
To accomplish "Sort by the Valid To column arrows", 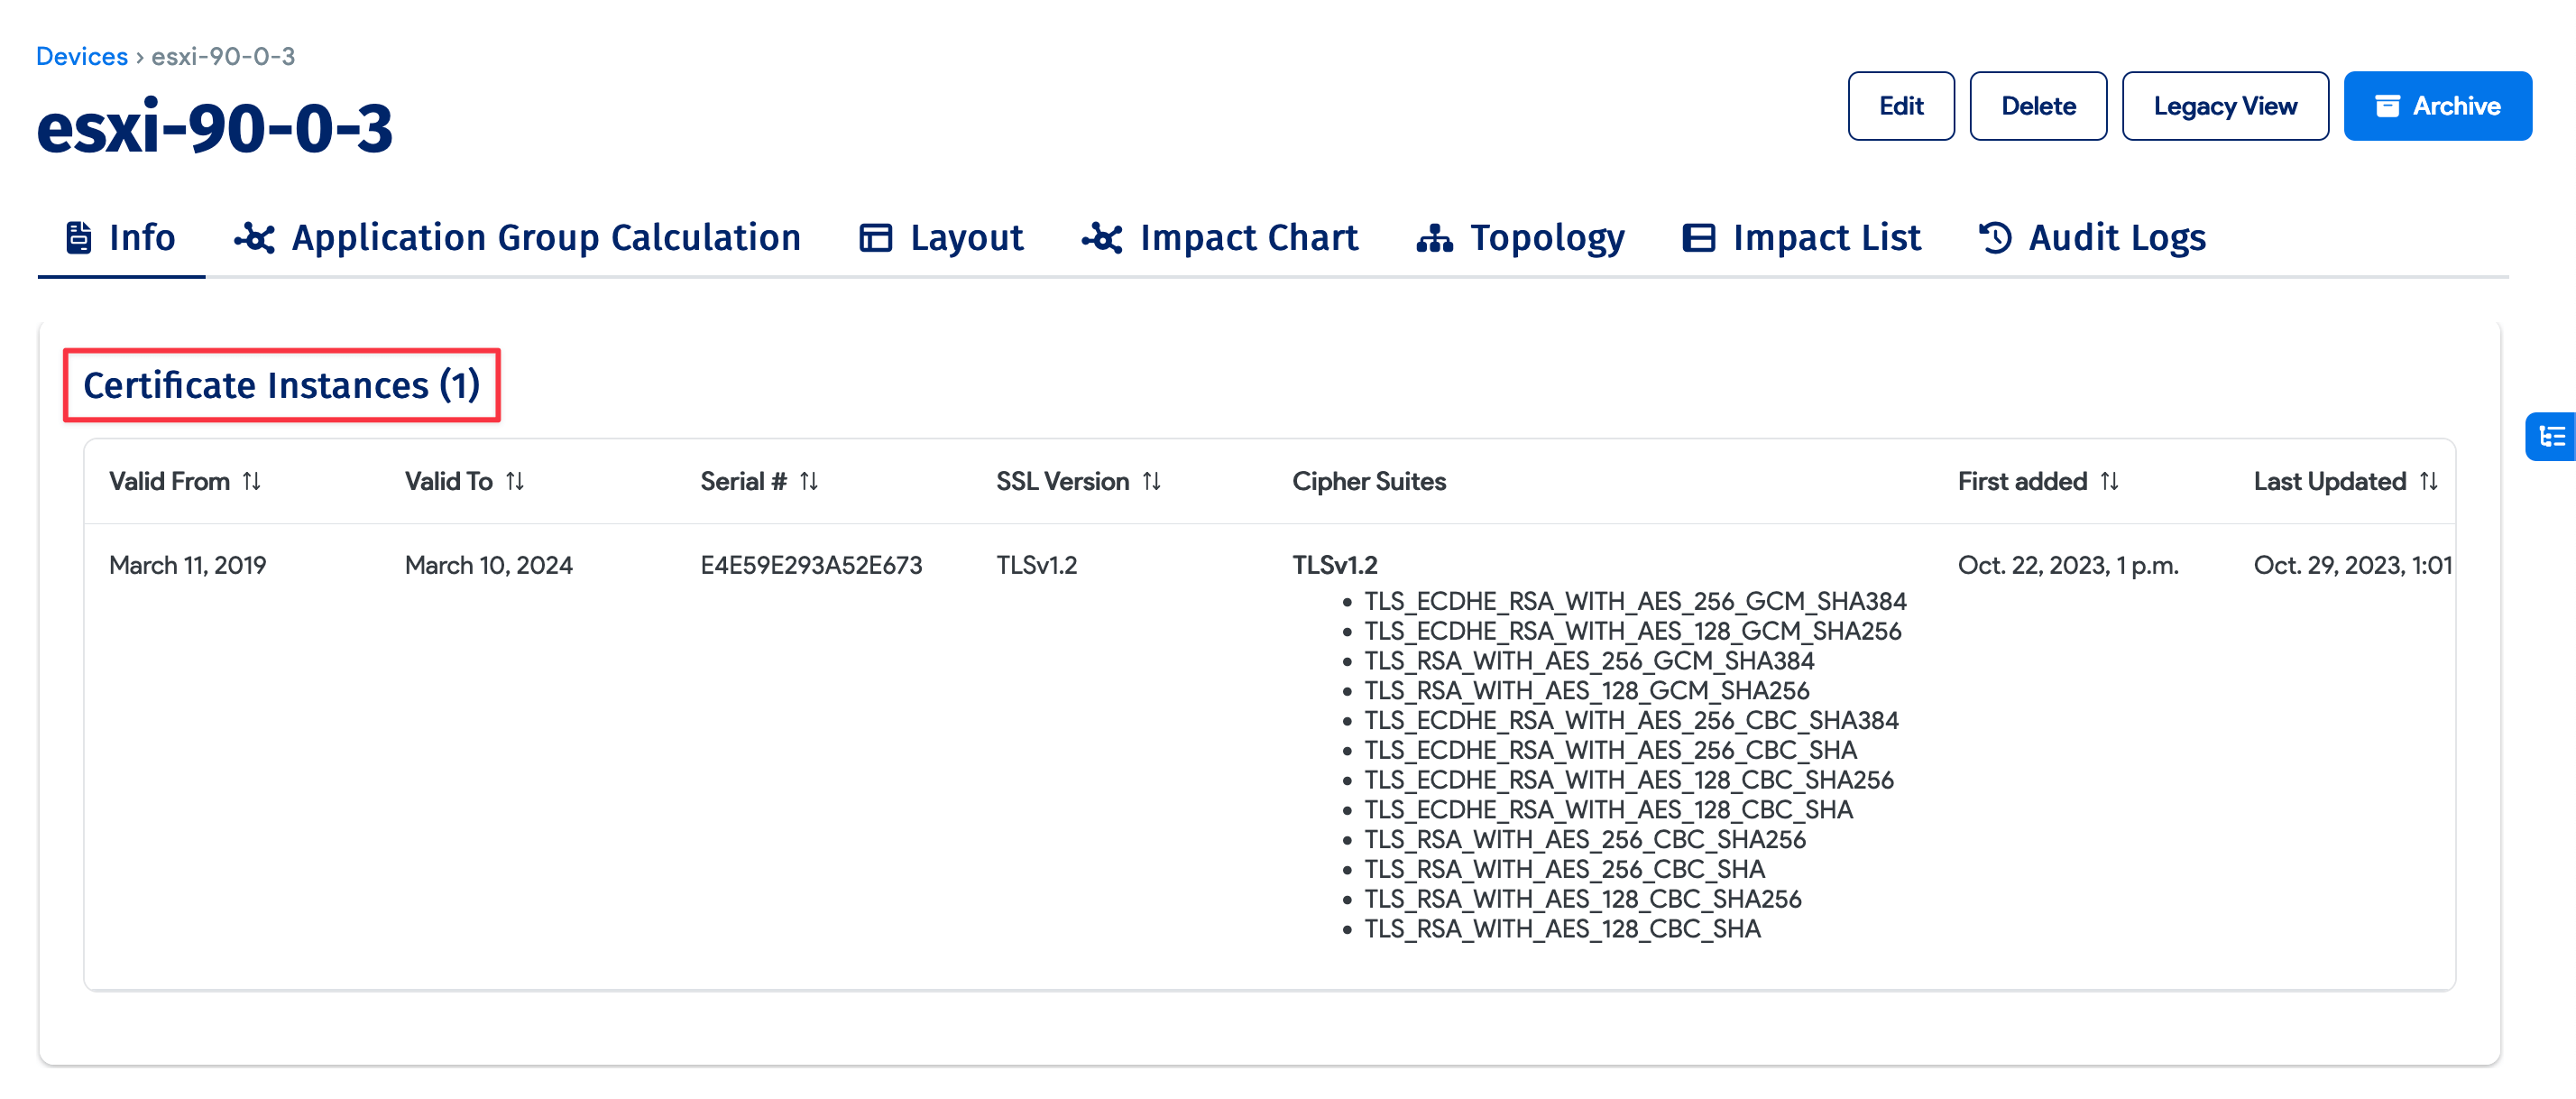I will click(516, 481).
